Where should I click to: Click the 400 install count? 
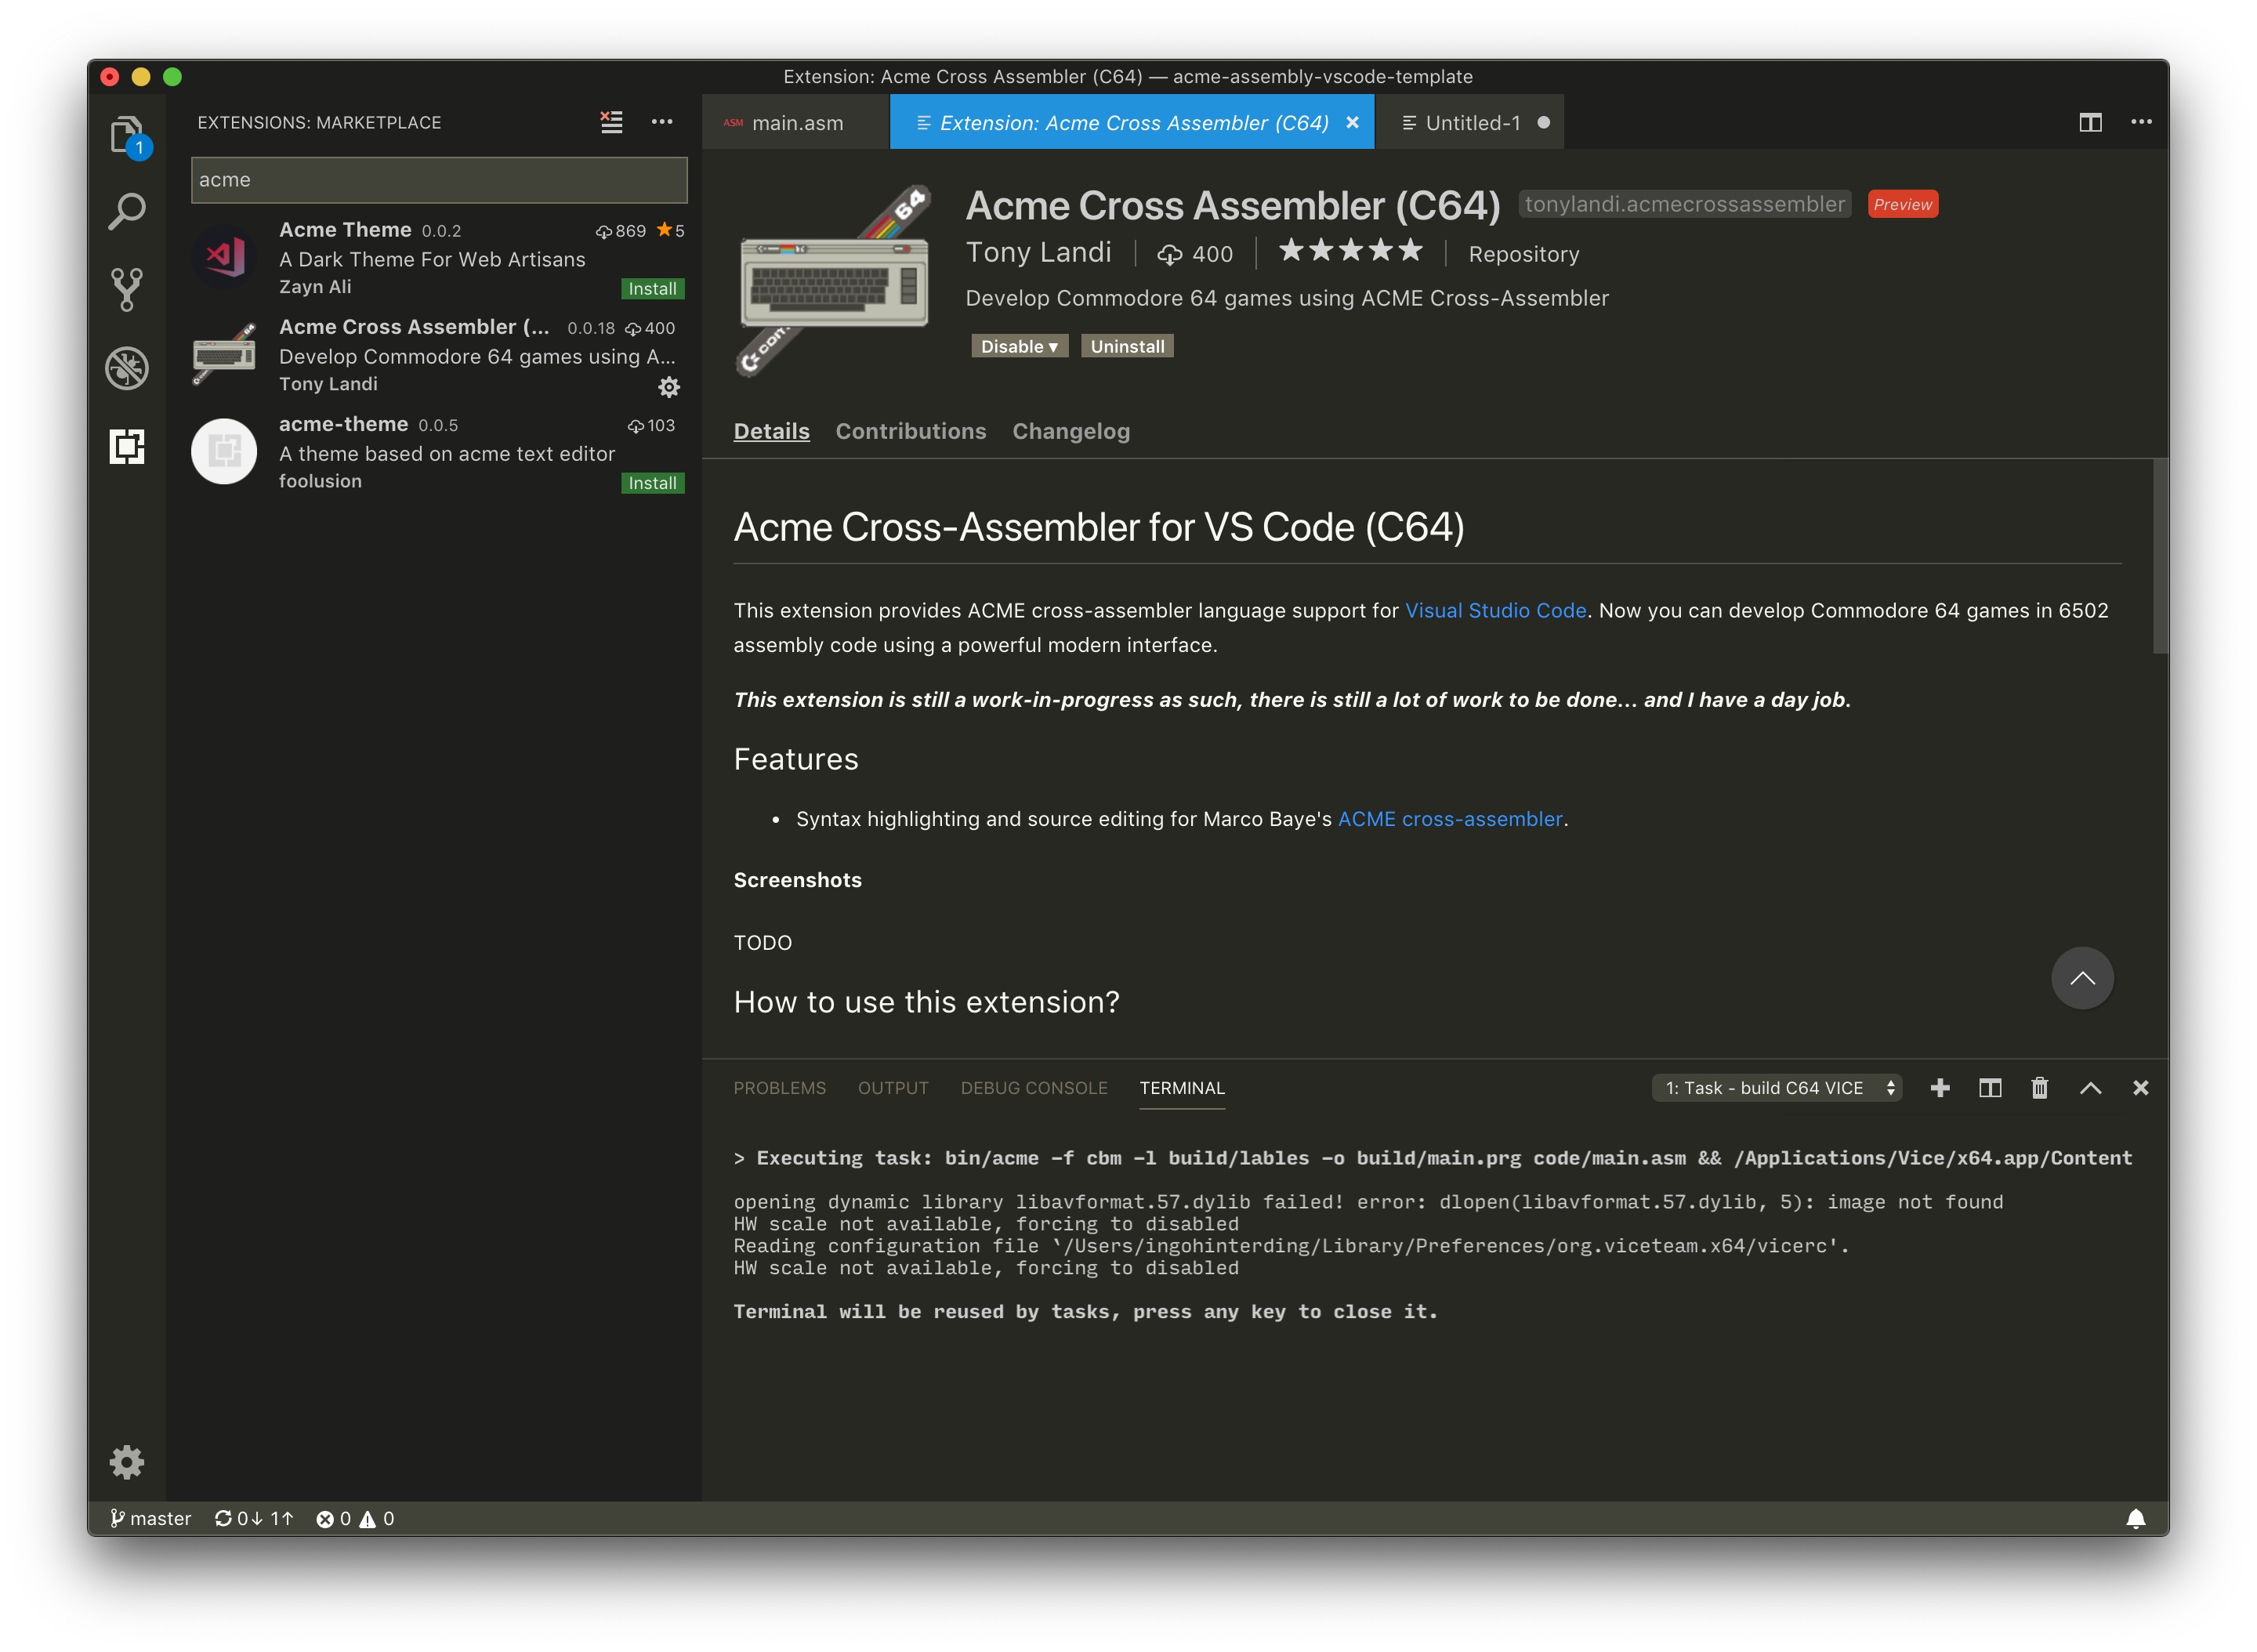click(x=1195, y=254)
